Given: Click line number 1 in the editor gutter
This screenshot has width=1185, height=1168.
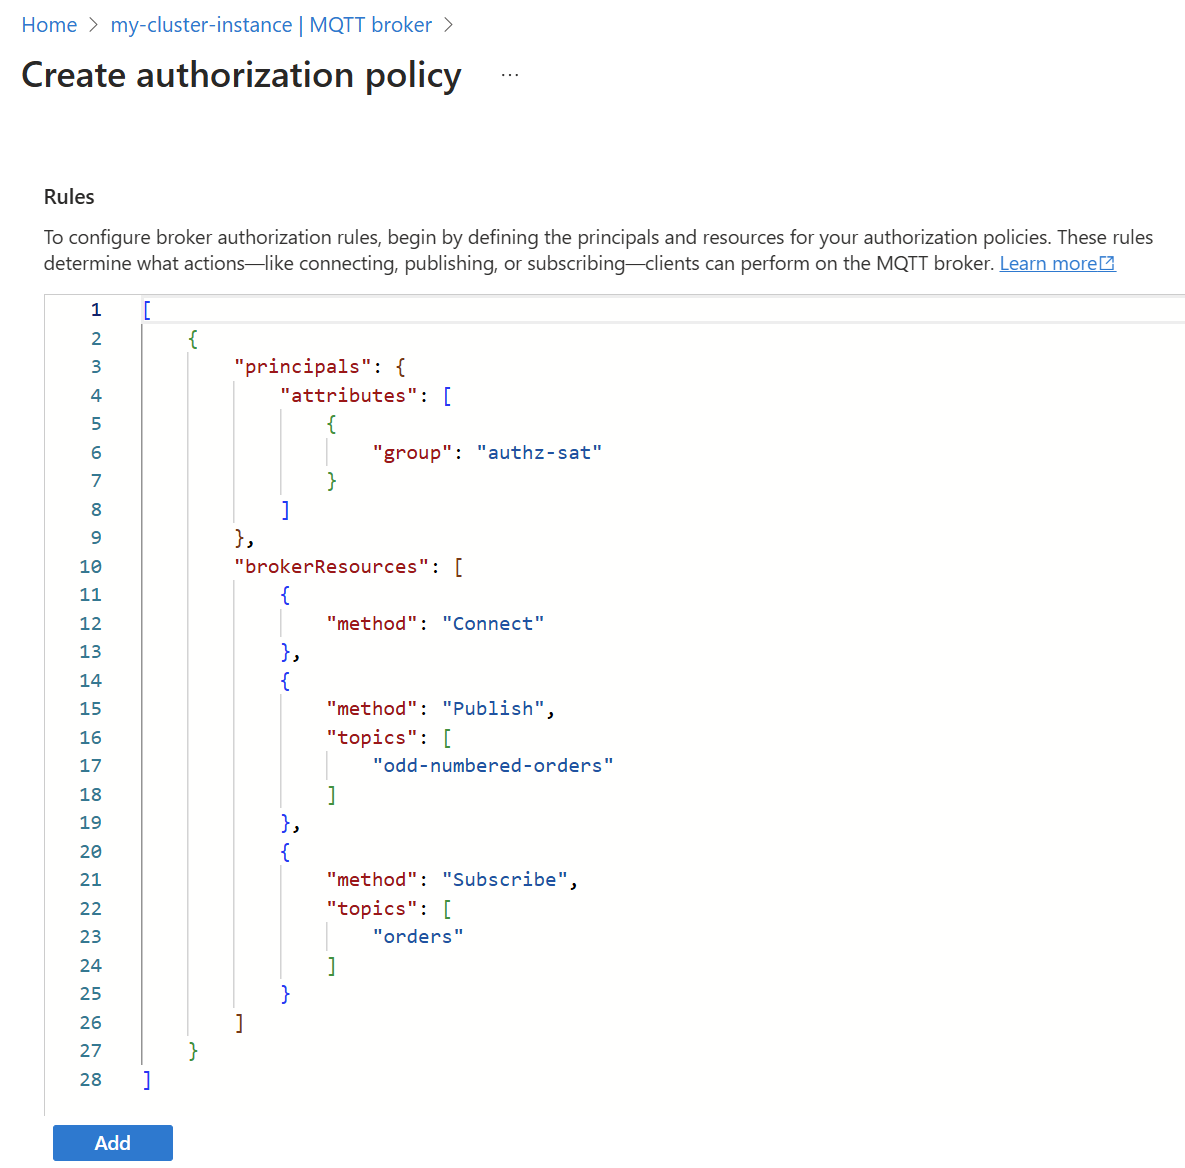Looking at the screenshot, I should 96,309.
